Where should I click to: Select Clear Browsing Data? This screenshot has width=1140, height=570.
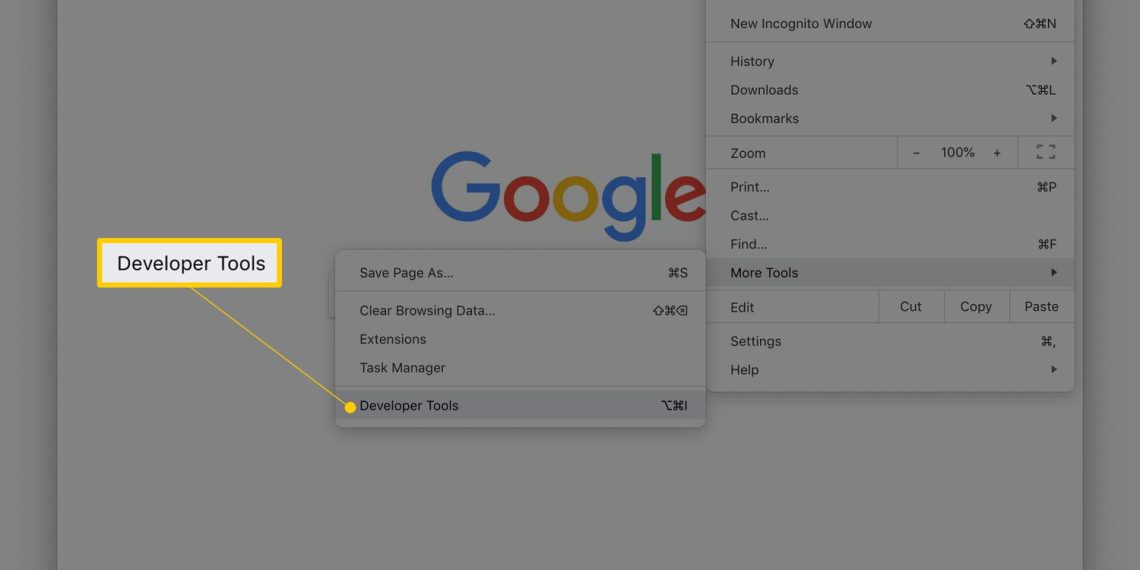[x=520, y=310]
